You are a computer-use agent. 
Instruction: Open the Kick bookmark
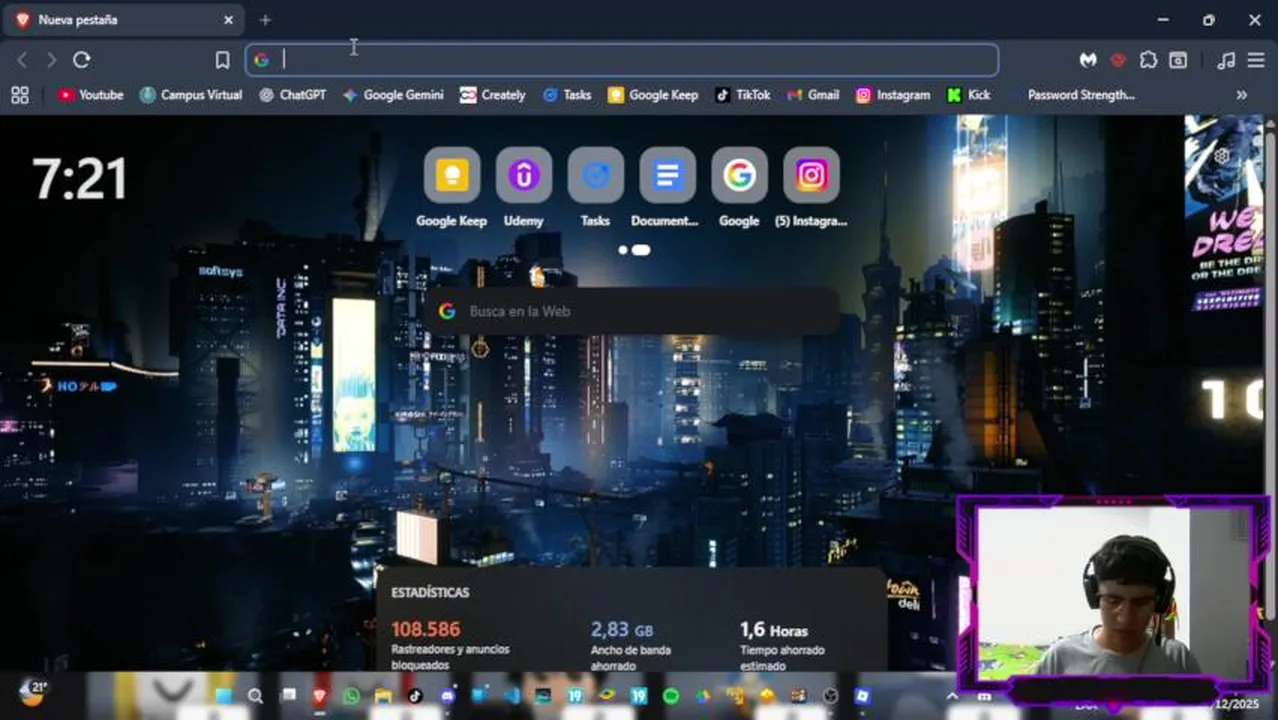(x=969, y=95)
